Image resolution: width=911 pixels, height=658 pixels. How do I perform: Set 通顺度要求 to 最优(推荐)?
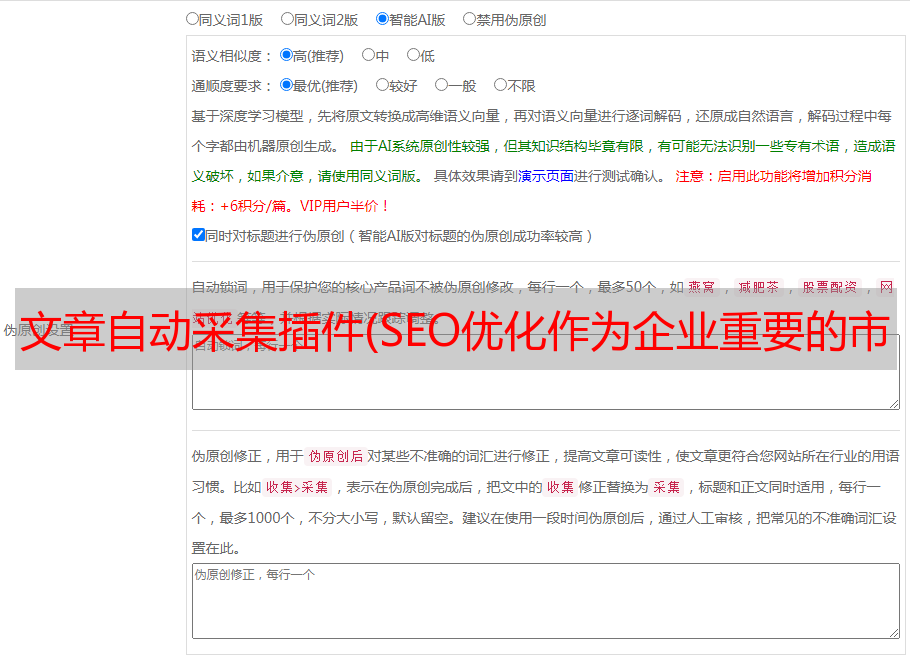click(286, 85)
